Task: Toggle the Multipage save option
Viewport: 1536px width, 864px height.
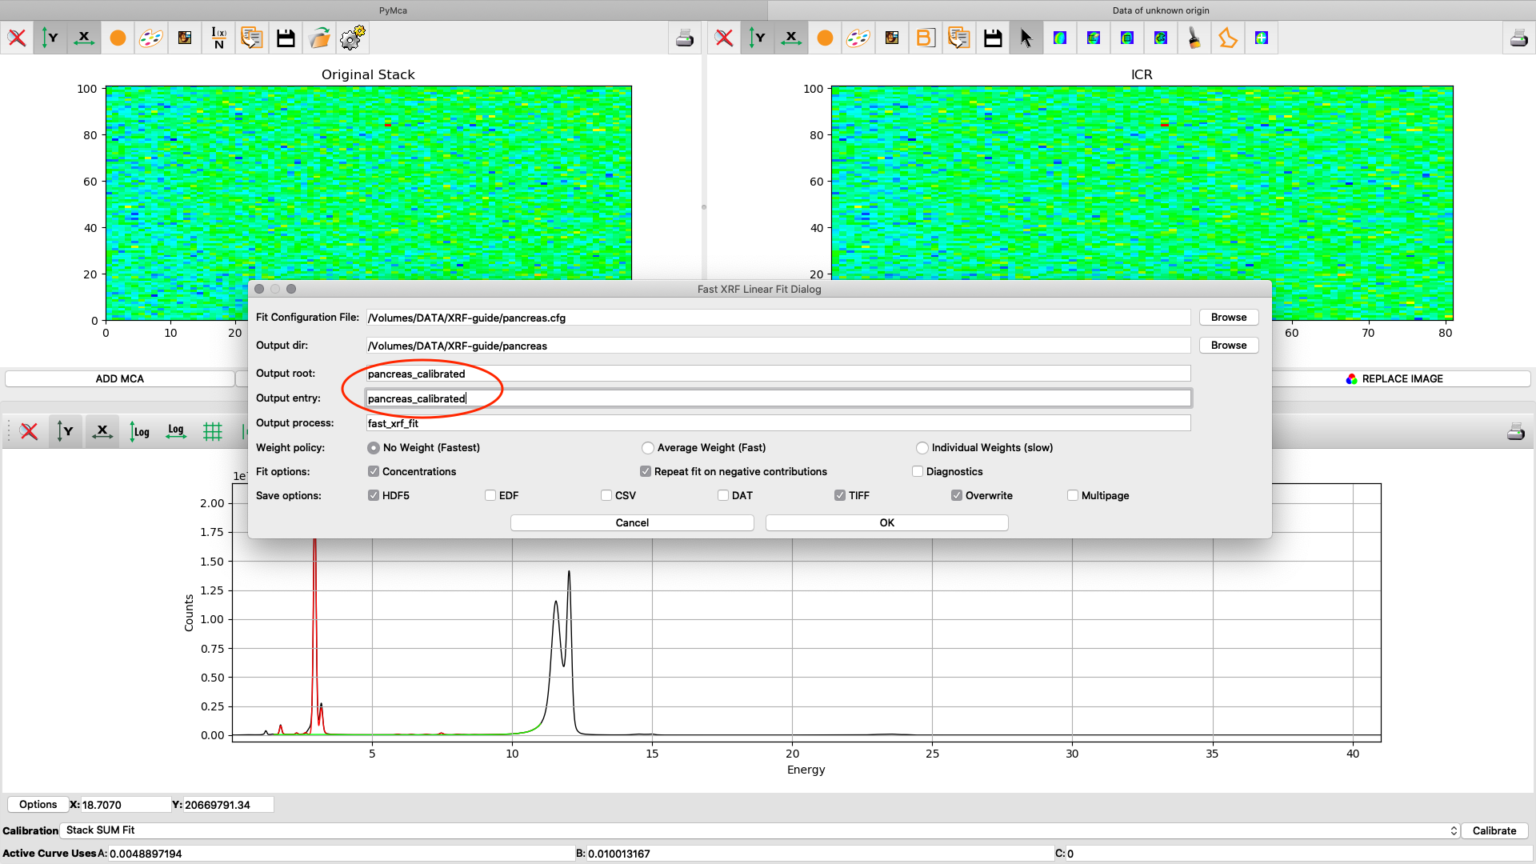Action: coord(1070,495)
